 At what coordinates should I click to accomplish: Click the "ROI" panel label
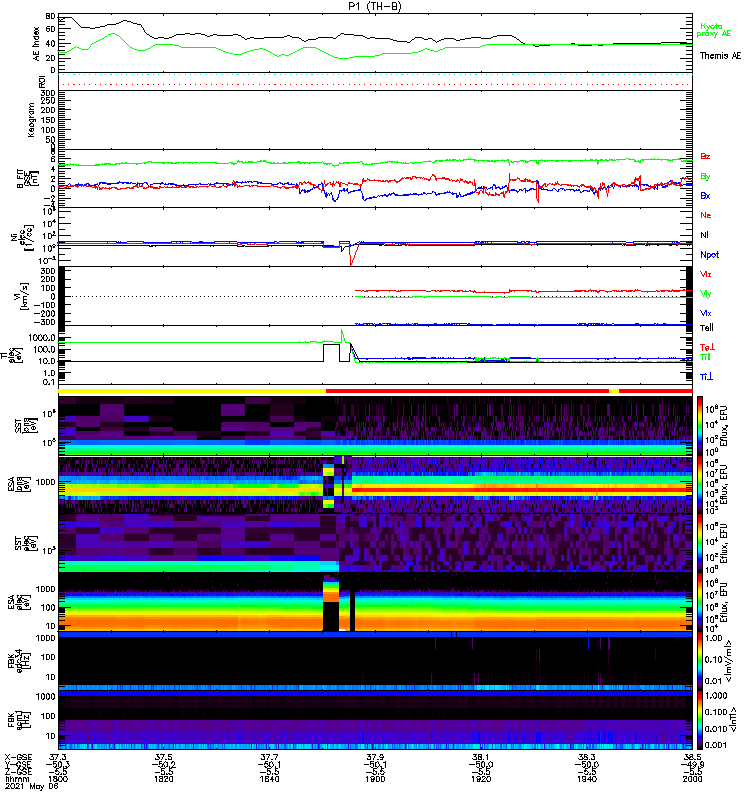(42, 81)
